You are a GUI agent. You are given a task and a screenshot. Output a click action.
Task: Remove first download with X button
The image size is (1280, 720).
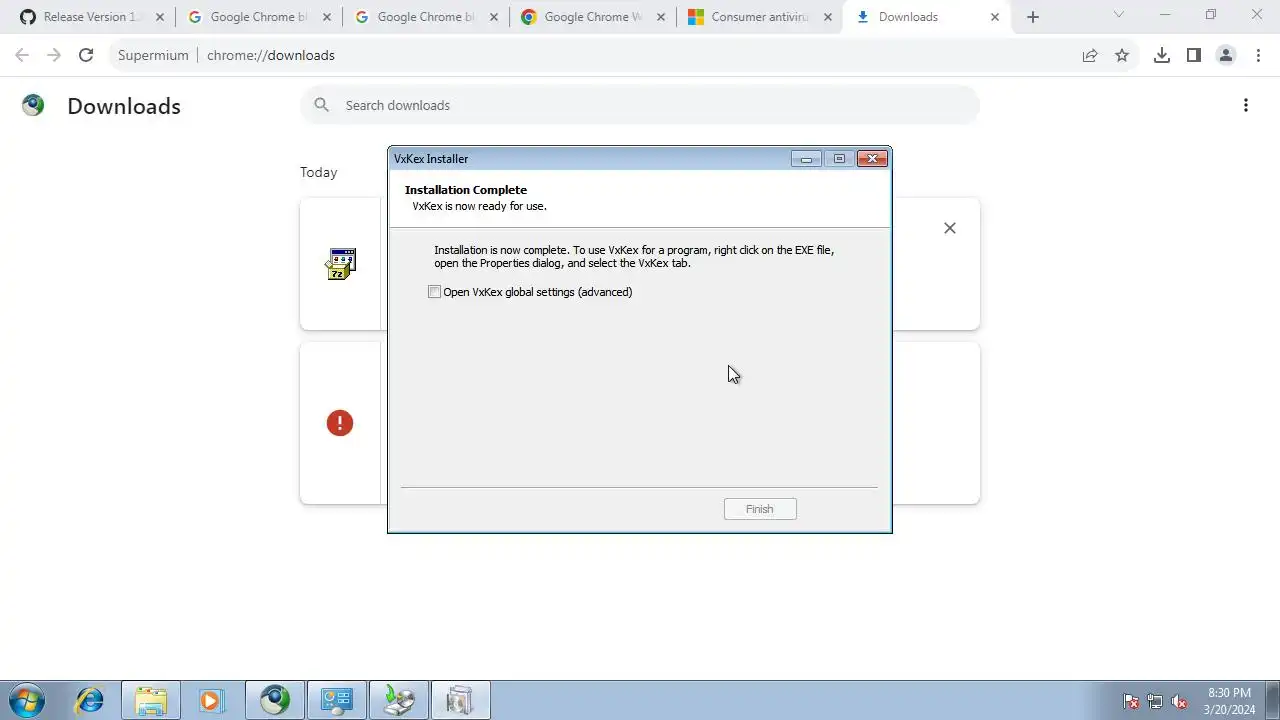(950, 228)
